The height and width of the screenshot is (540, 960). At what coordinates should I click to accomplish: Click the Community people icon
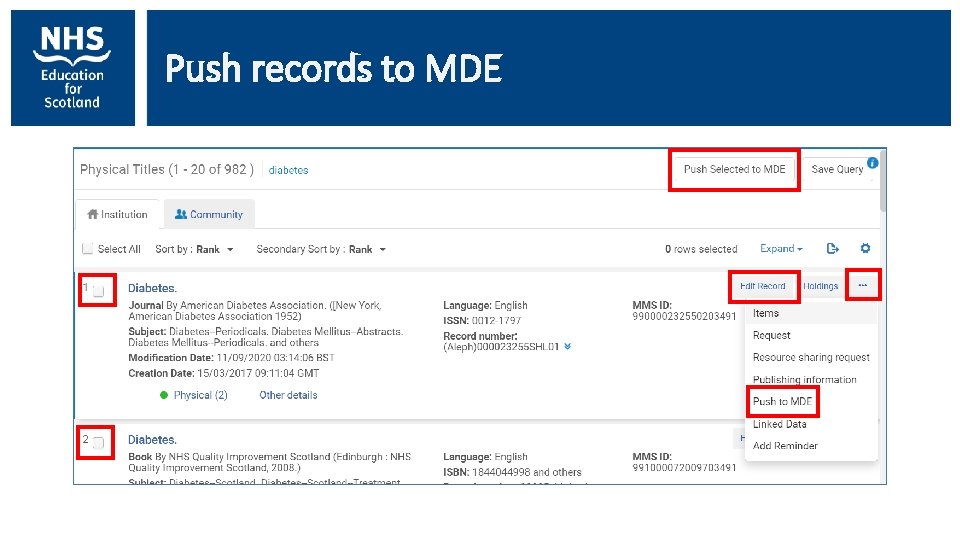(x=181, y=214)
